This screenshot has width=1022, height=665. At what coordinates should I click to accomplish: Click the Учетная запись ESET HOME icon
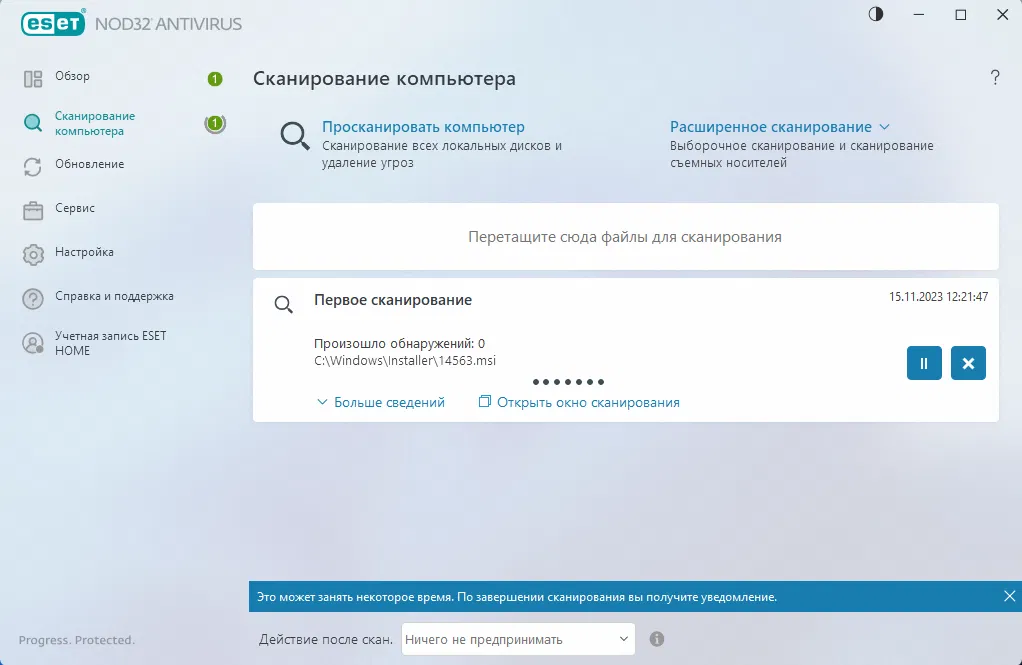click(x=33, y=343)
